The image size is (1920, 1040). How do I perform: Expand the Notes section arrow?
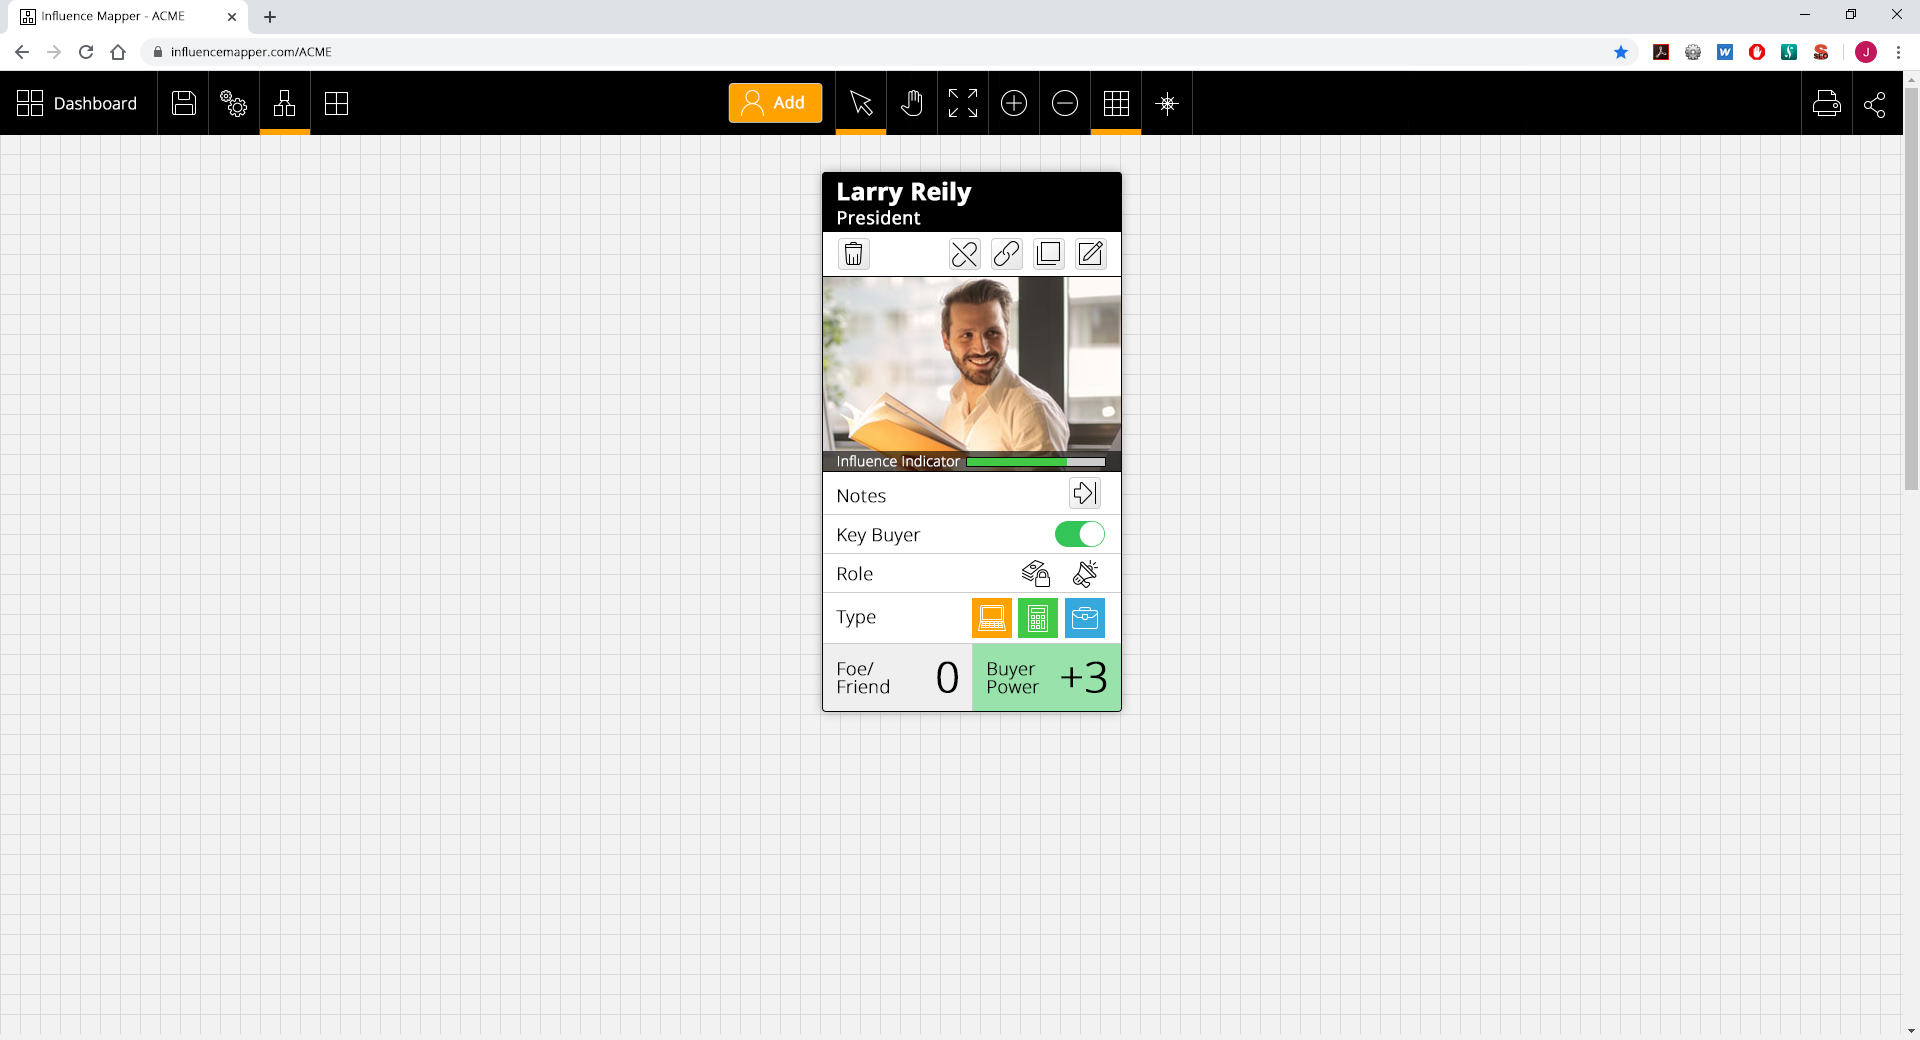(x=1085, y=493)
